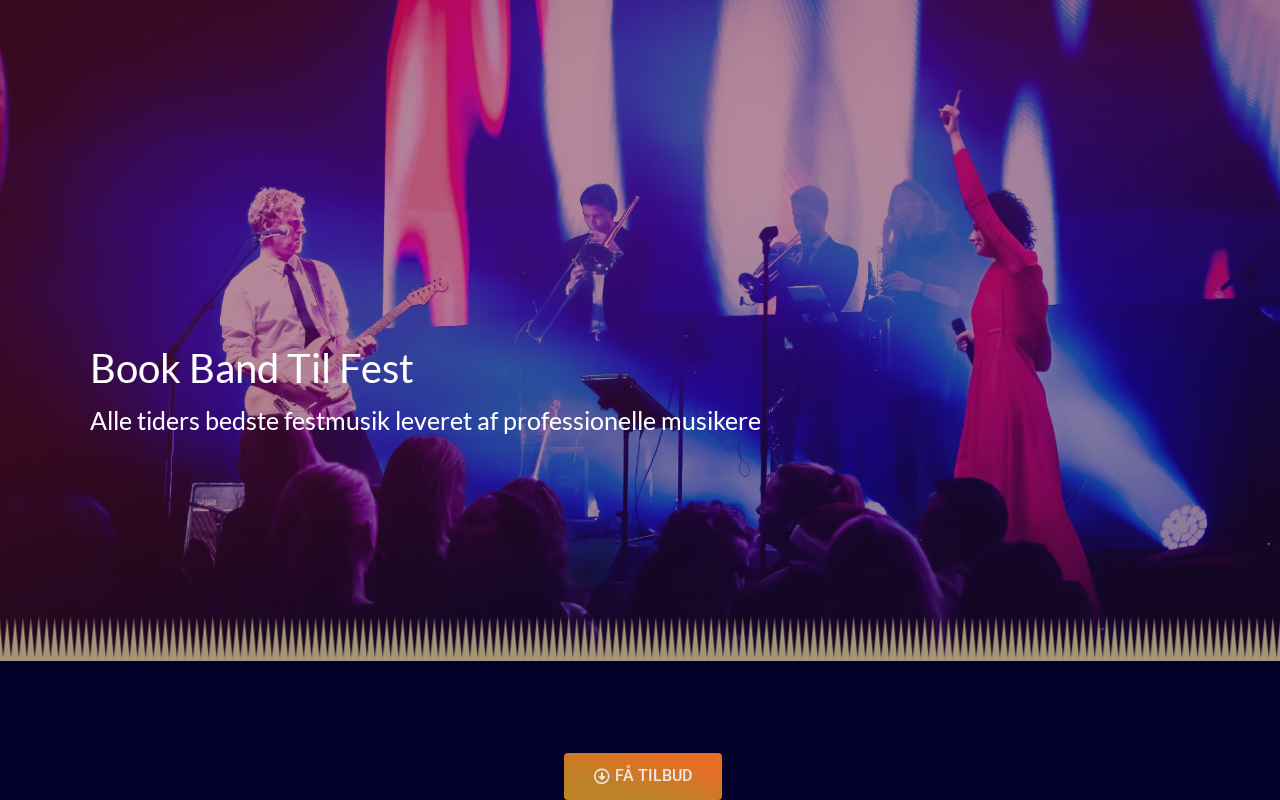Click the gold zigzag divider below the photo
1280x800 pixels.
pyautogui.click(x=640, y=639)
